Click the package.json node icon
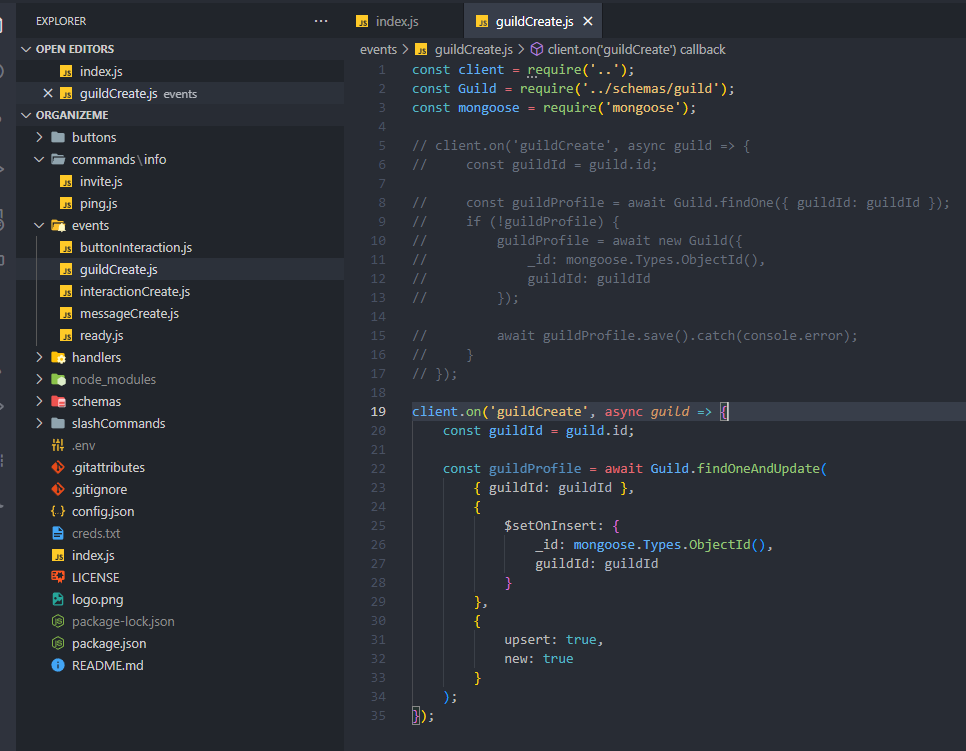 (58, 644)
